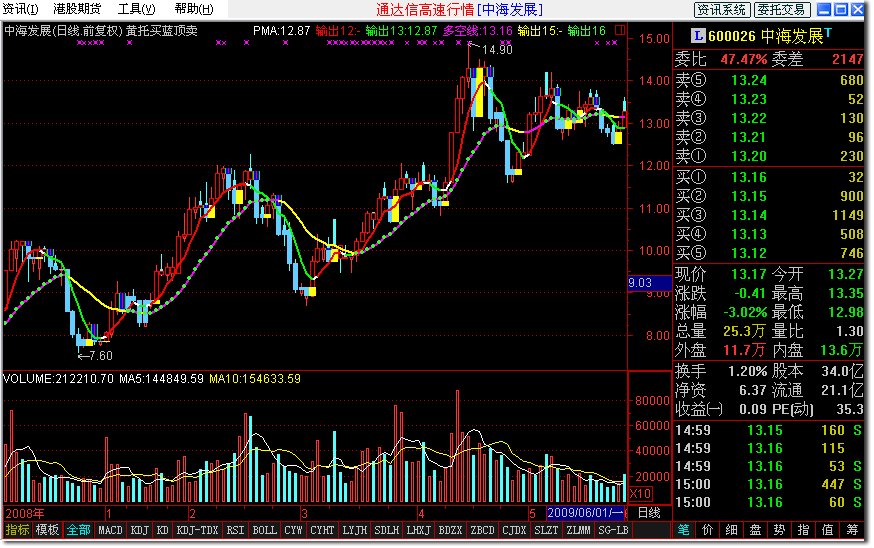The width and height of the screenshot is (874, 548).
Task: Open the 资讯(I) menu
Action: pyautogui.click(x=21, y=9)
